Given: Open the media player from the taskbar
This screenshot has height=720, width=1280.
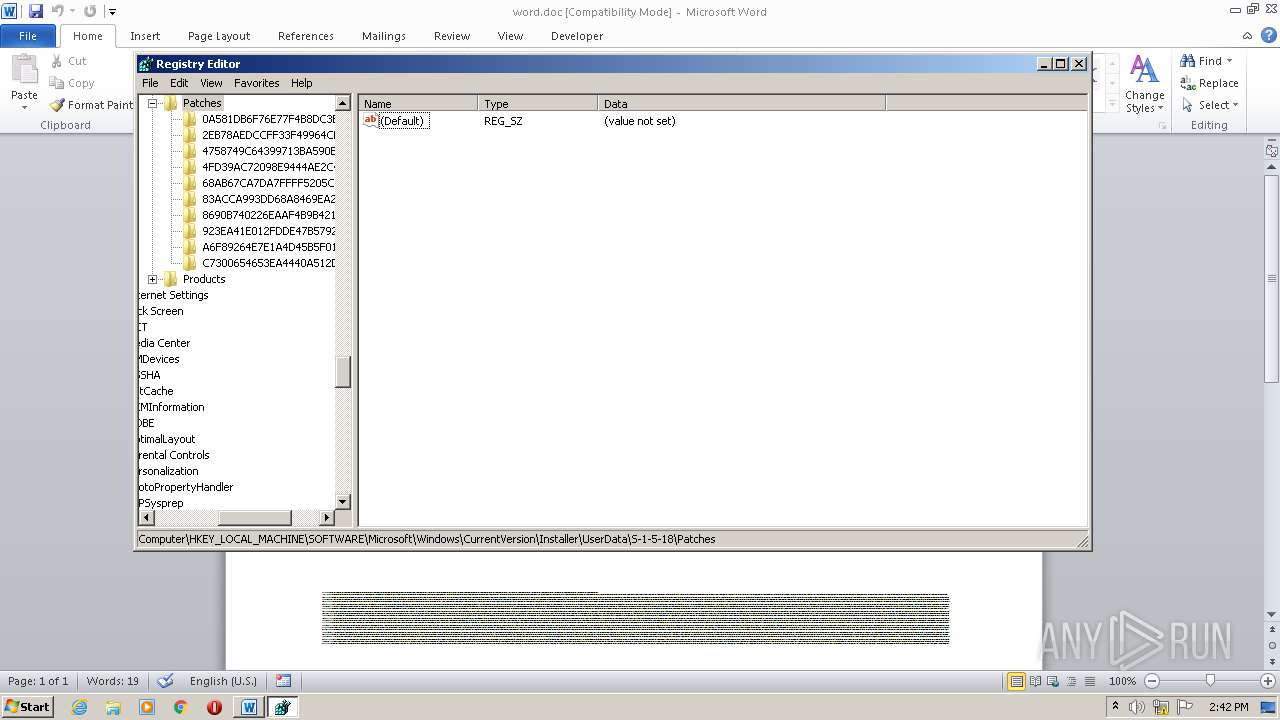Looking at the screenshot, I should pyautogui.click(x=147, y=707).
